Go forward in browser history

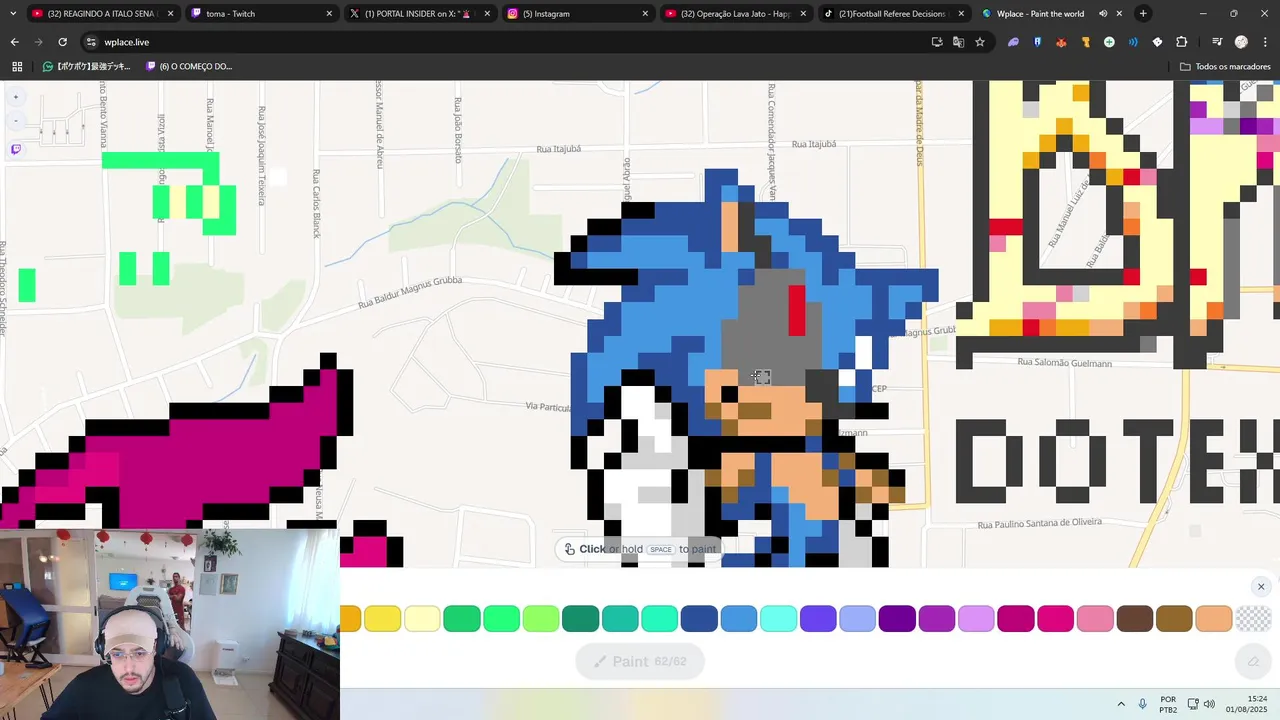38,42
